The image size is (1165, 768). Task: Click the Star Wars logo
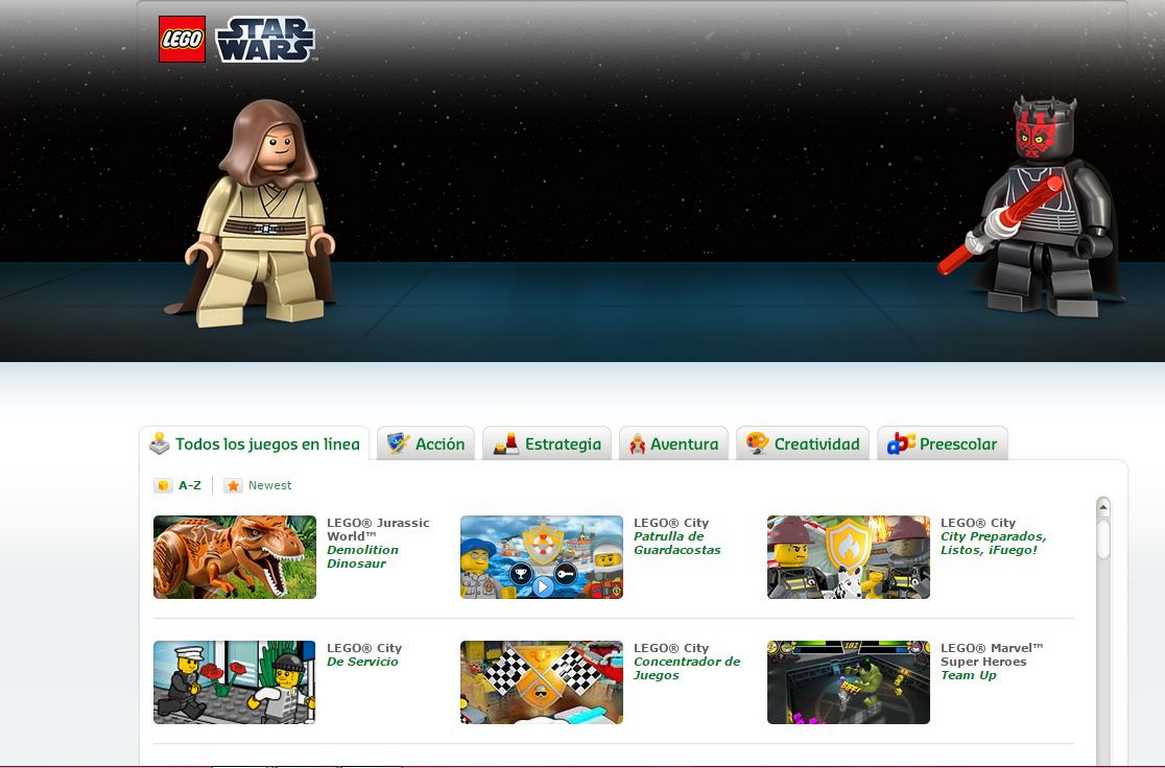tap(265, 40)
